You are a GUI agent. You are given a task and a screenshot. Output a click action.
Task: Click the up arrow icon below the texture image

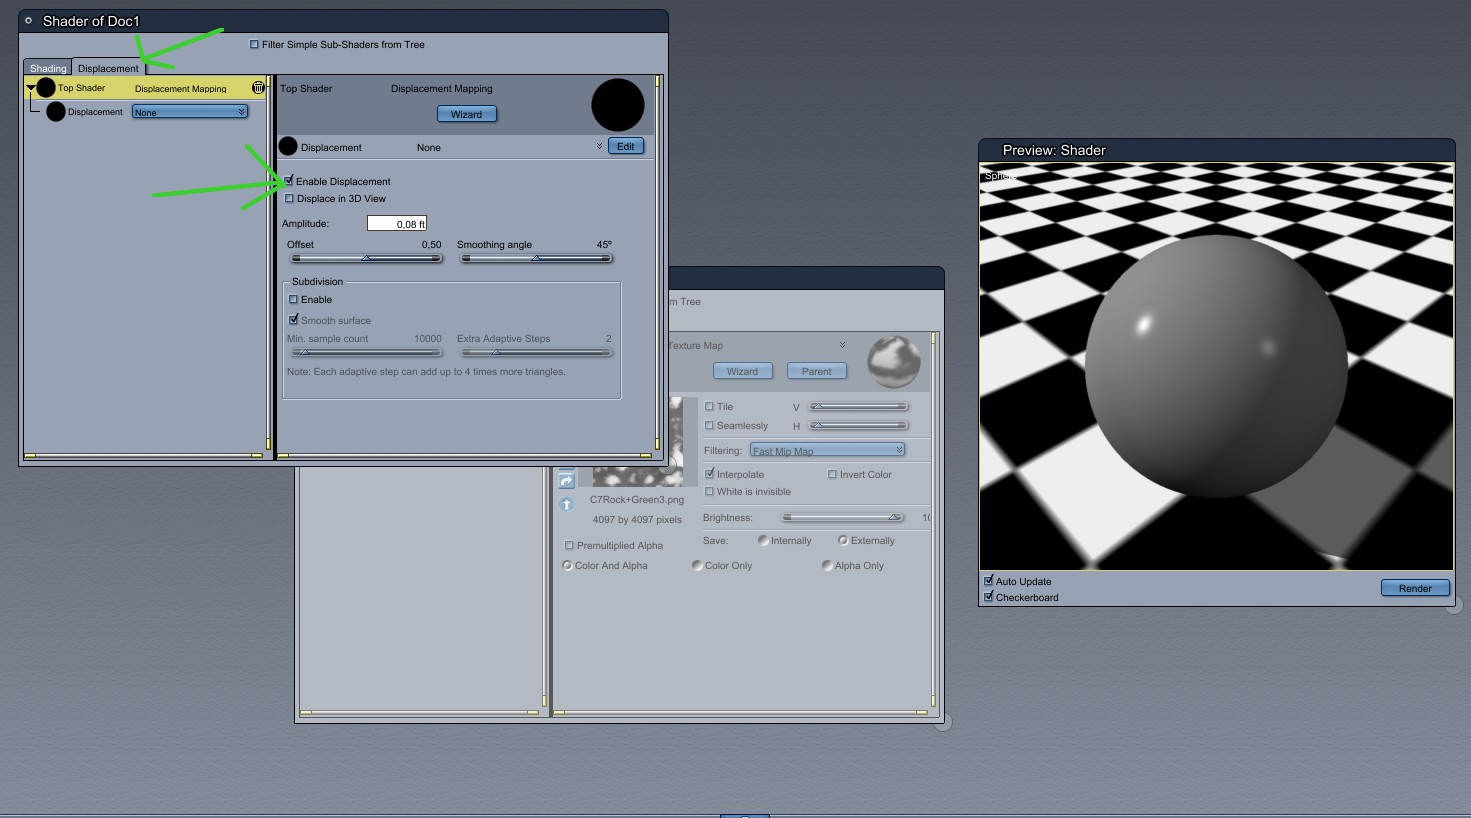(x=566, y=504)
